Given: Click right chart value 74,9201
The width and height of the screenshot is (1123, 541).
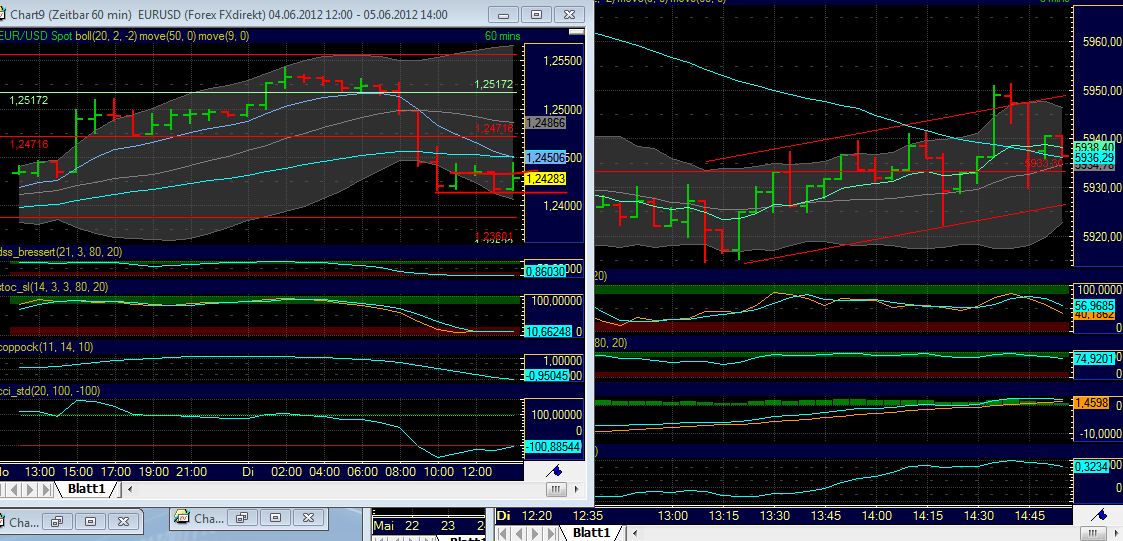Looking at the screenshot, I should pos(1094,357).
